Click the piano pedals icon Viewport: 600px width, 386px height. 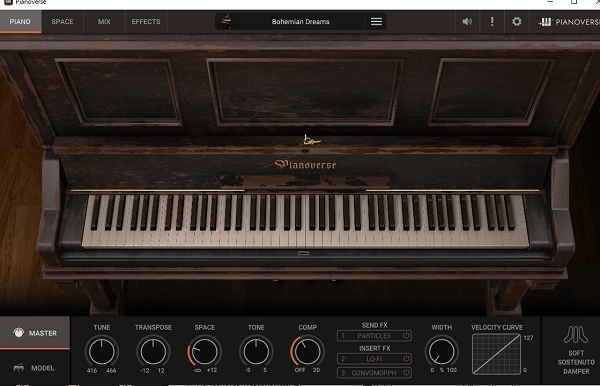coord(576,335)
